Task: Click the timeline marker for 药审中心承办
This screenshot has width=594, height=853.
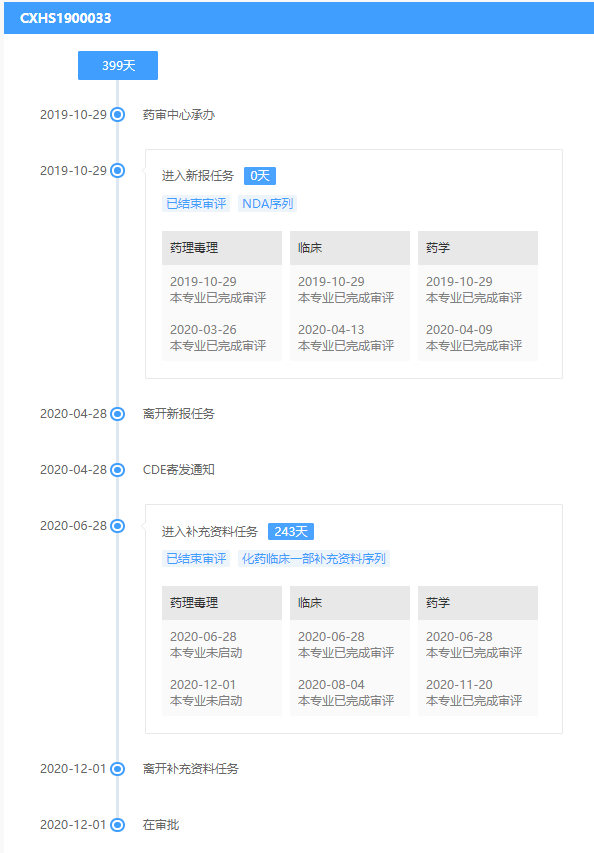Action: point(117,115)
